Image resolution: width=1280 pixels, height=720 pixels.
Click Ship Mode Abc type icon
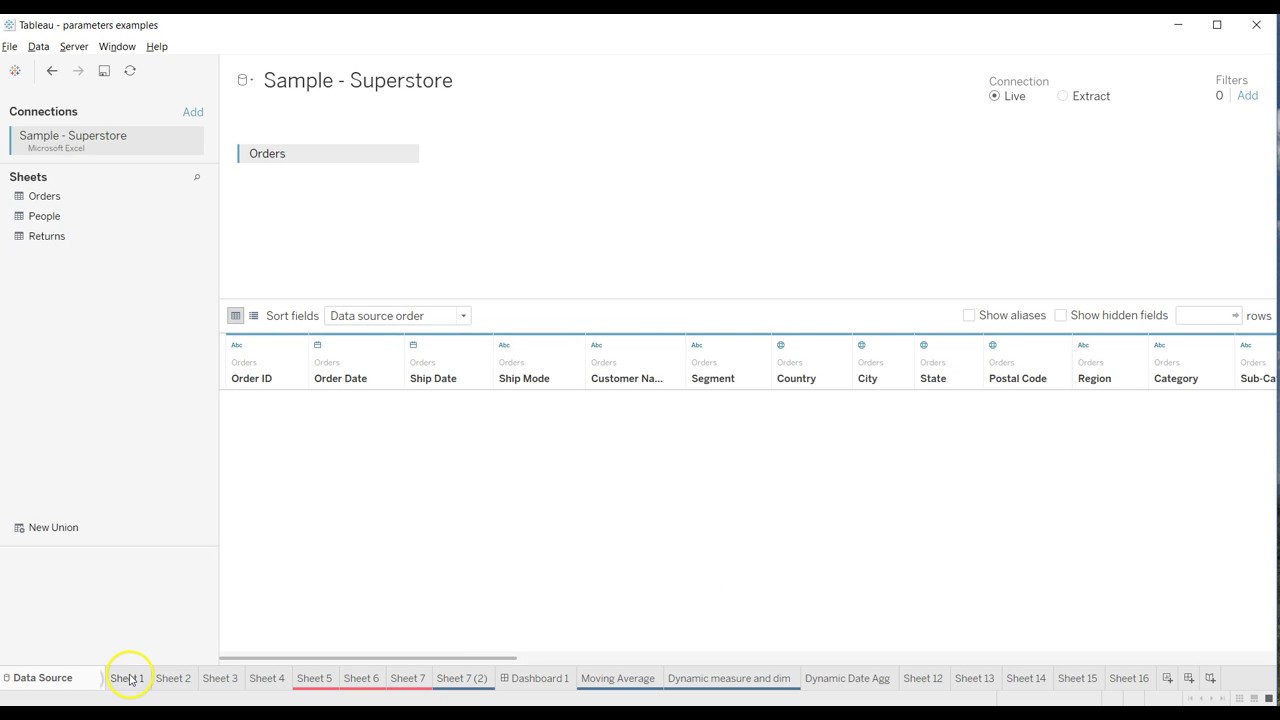[504, 345]
